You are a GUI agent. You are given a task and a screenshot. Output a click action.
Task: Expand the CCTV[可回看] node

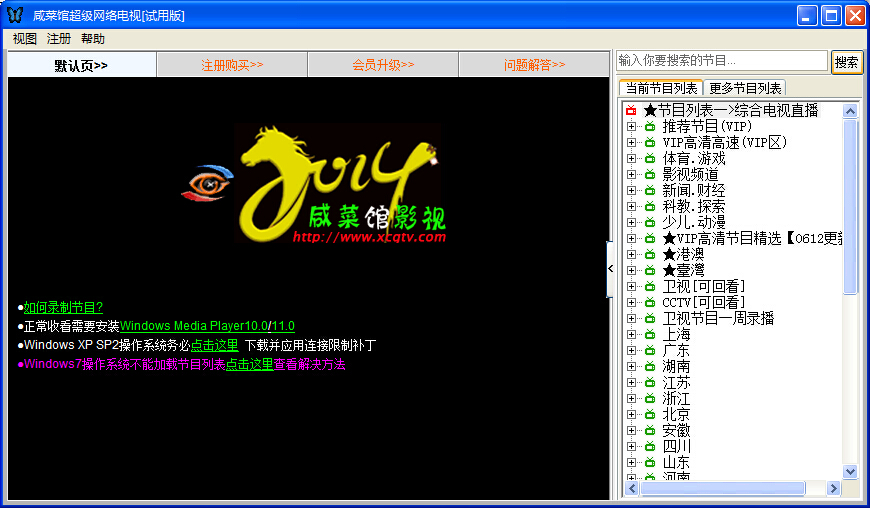[631, 303]
